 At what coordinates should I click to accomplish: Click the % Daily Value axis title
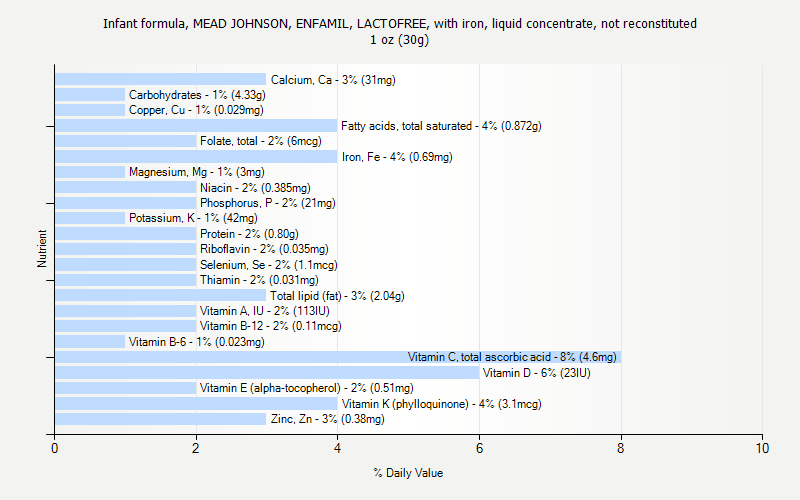point(408,473)
